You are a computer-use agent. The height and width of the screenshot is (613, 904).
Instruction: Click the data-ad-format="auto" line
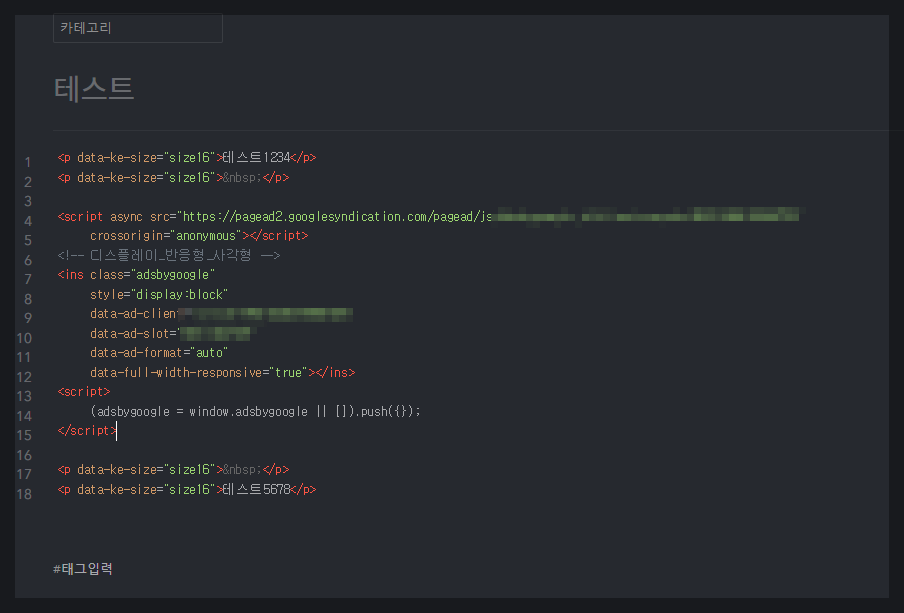click(x=159, y=352)
